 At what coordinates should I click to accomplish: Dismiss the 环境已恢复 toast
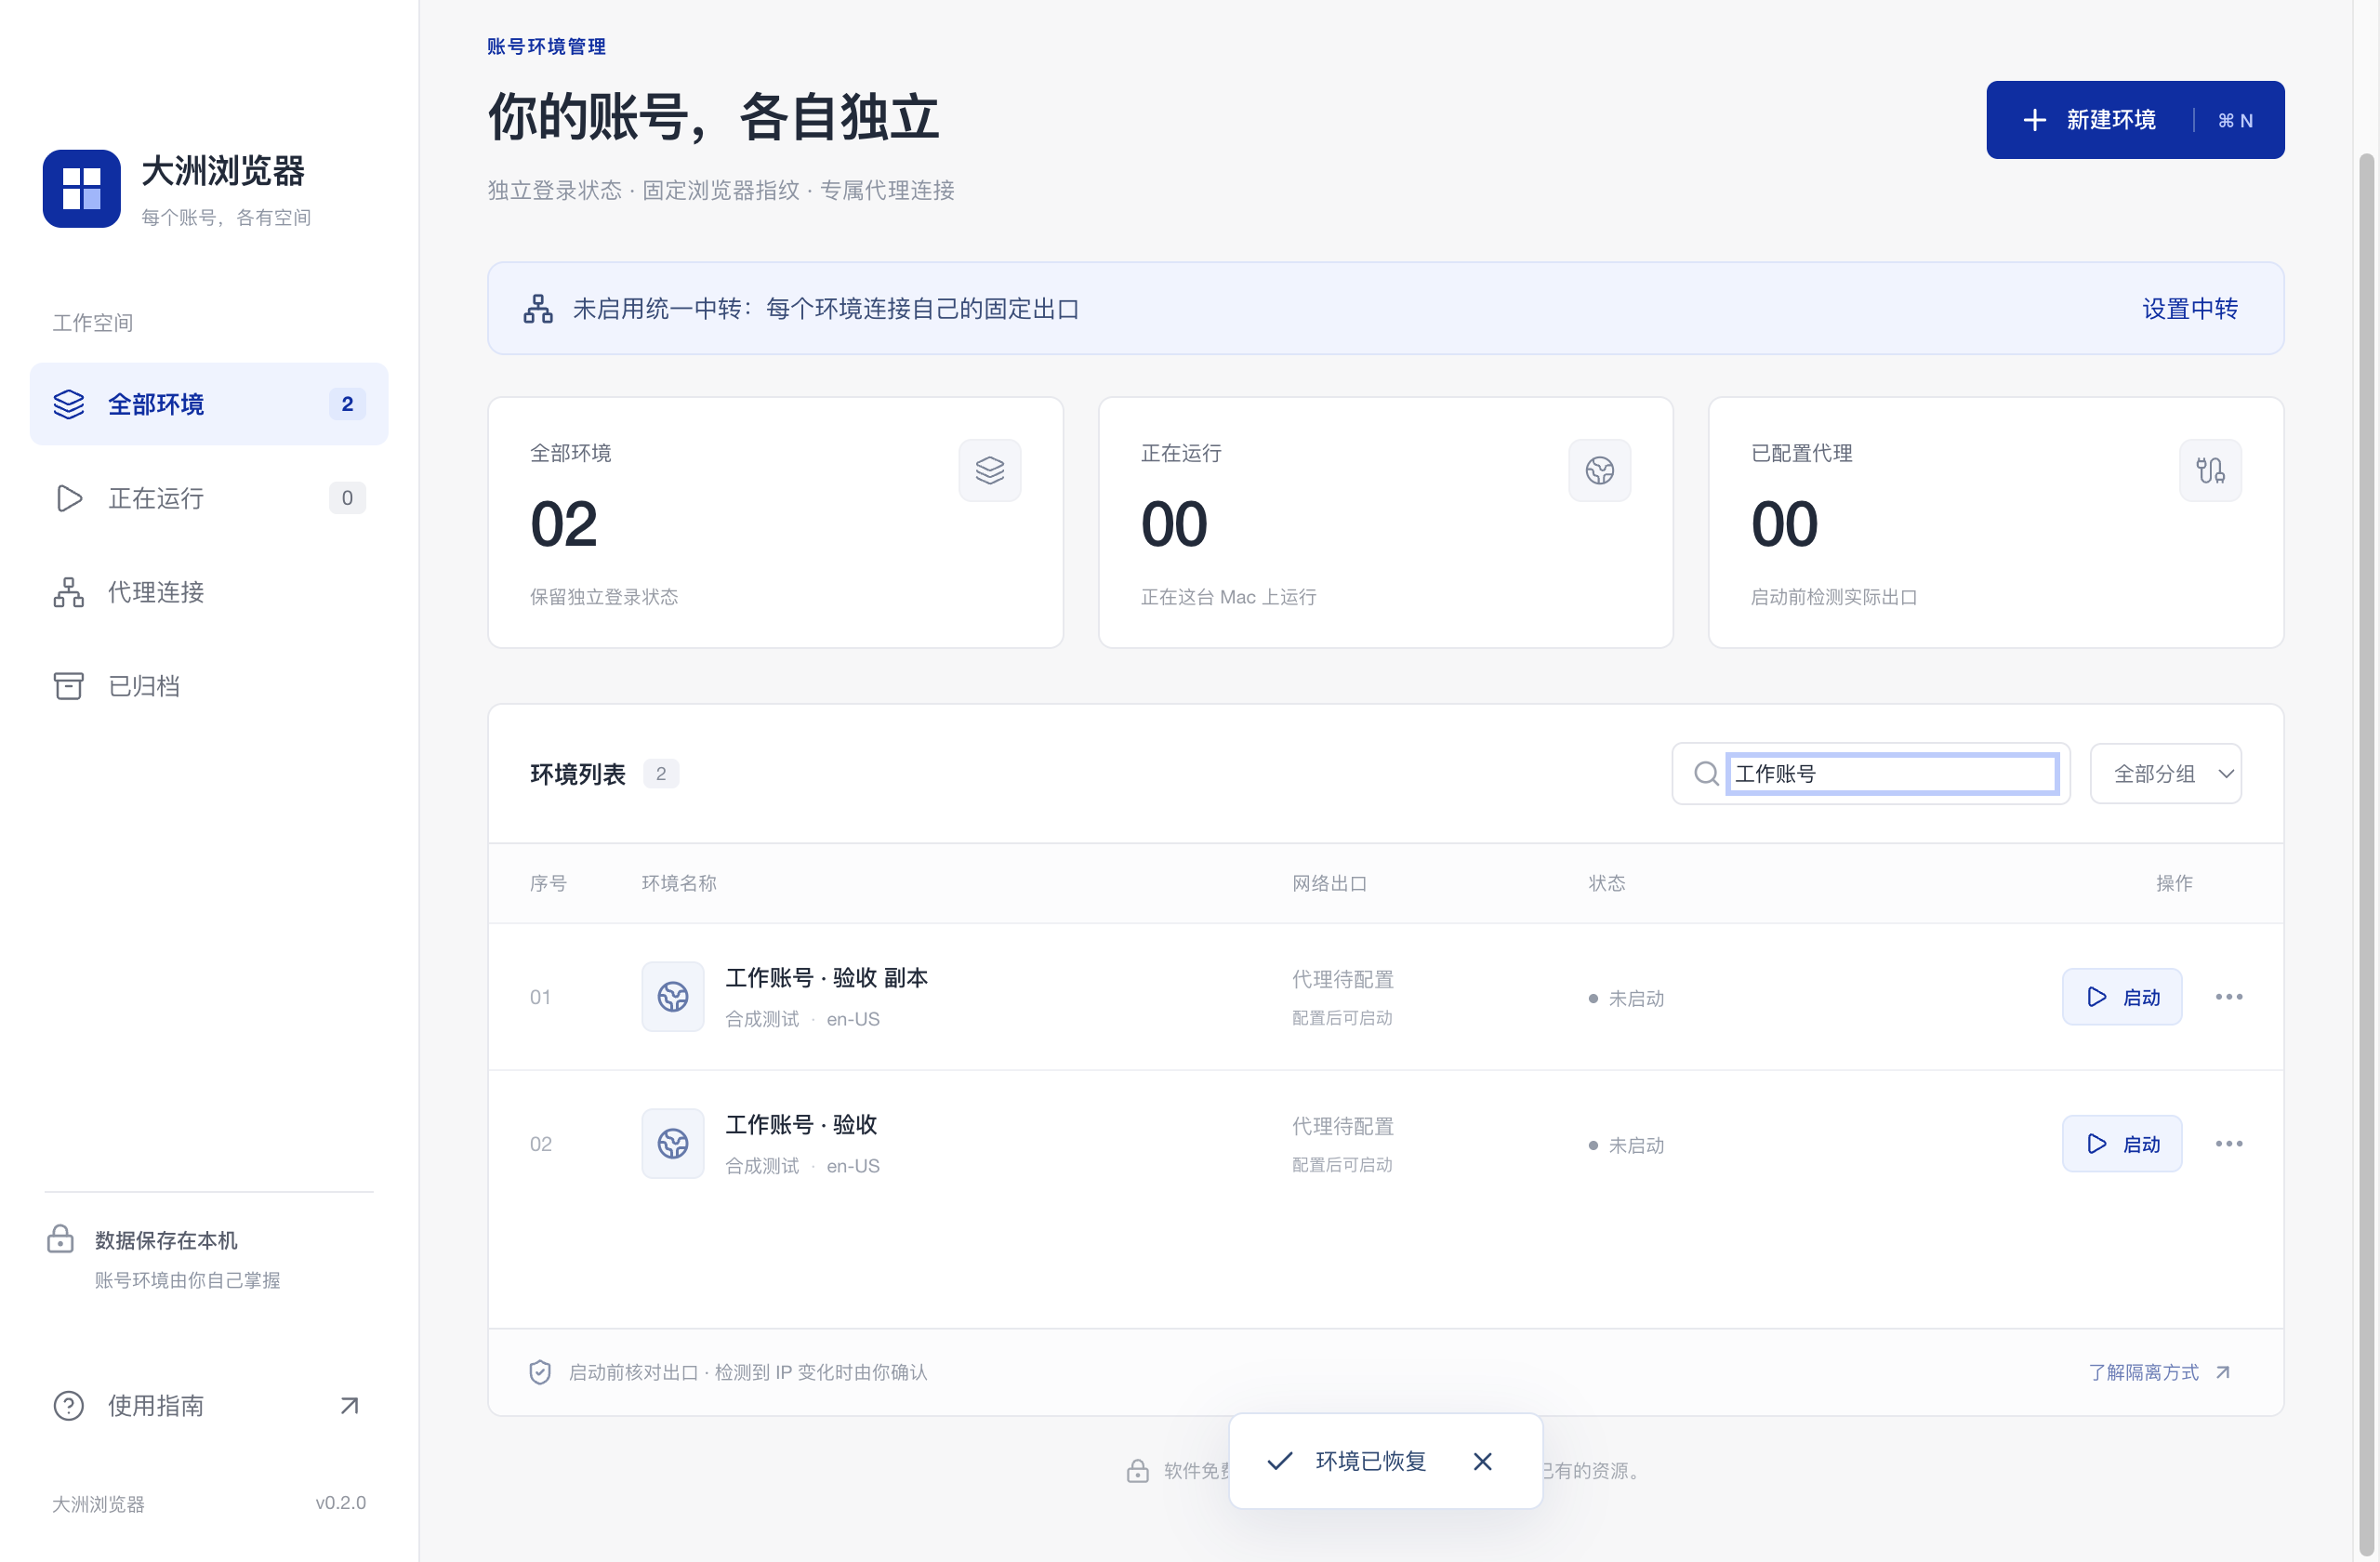tap(1482, 1462)
